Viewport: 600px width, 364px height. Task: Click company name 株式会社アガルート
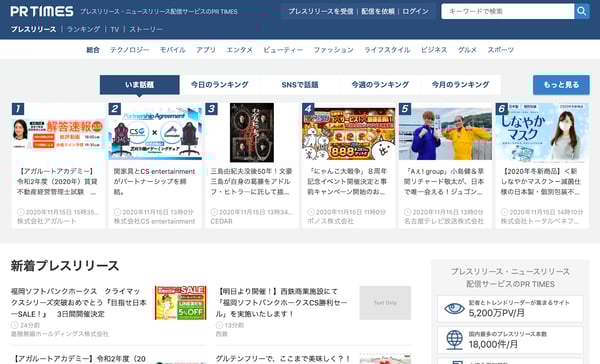tap(46, 221)
